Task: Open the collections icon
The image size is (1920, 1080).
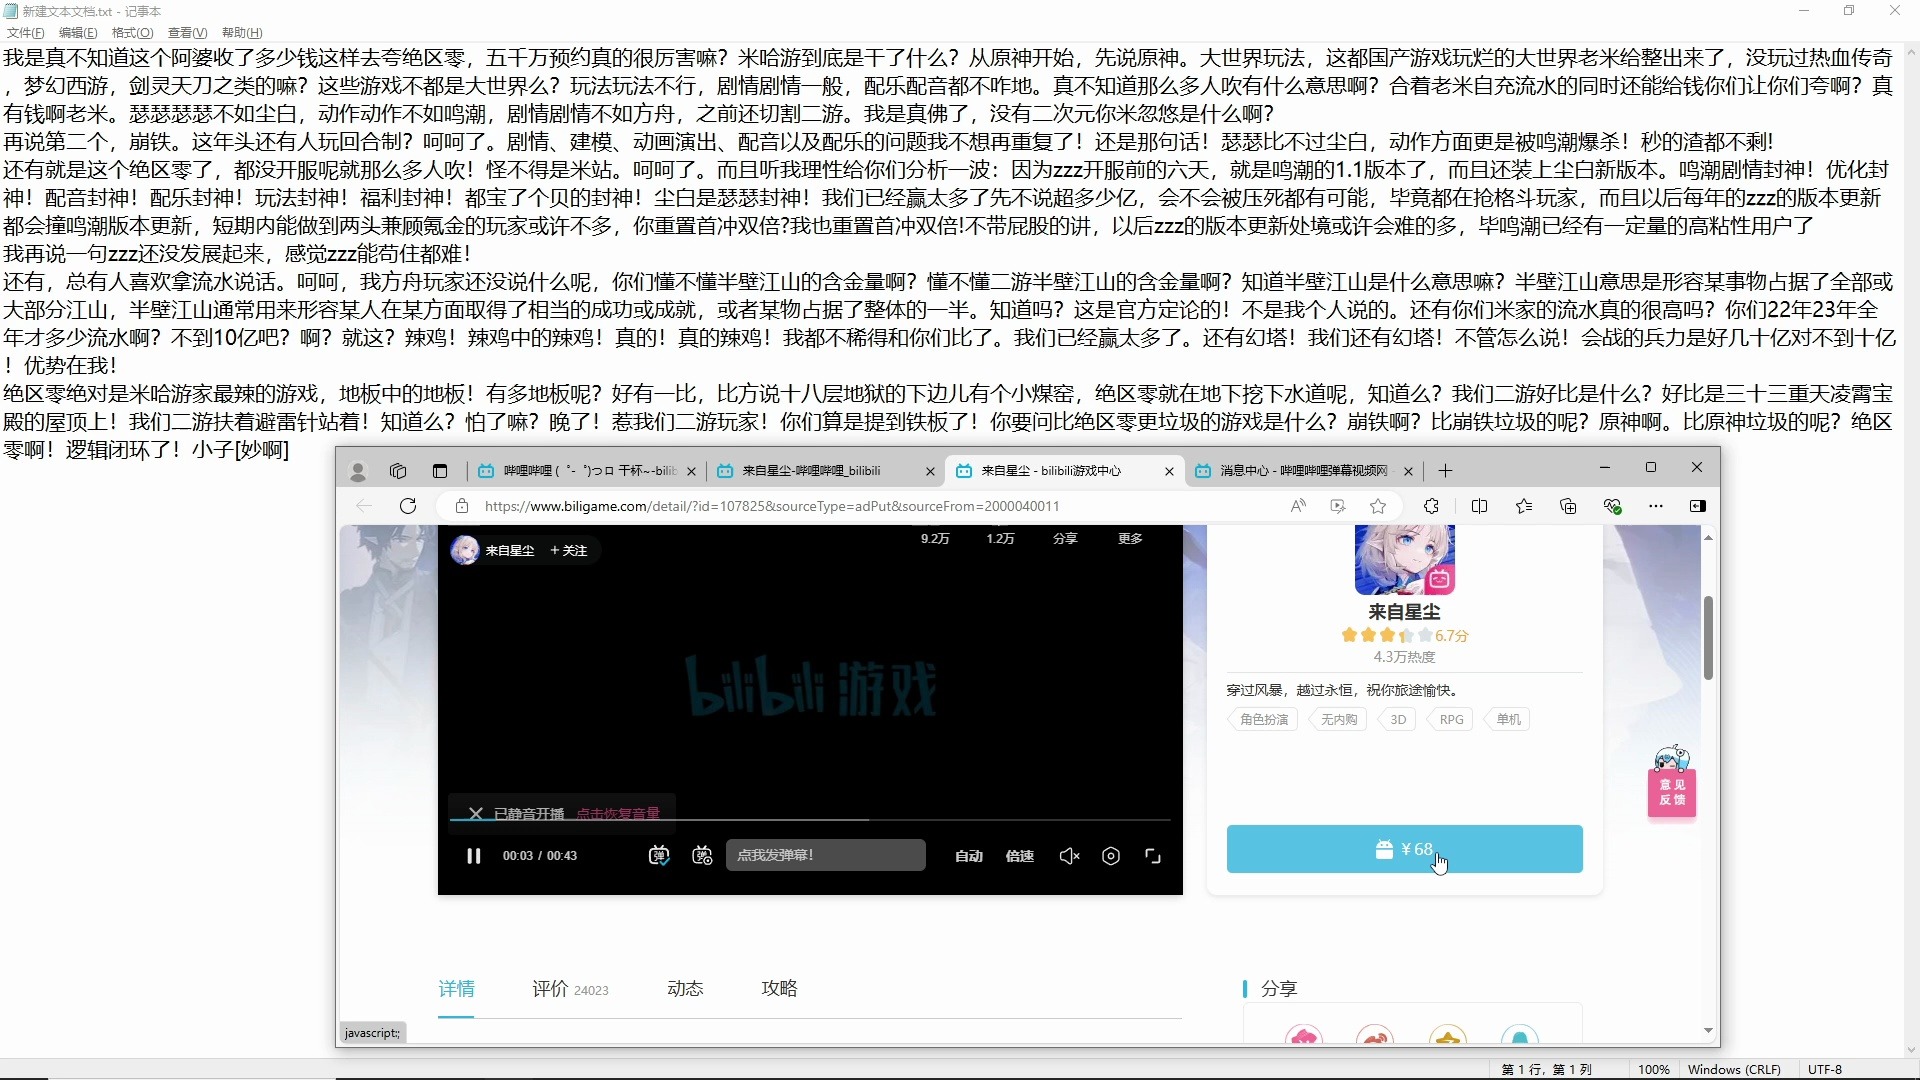Action: tap(1568, 506)
